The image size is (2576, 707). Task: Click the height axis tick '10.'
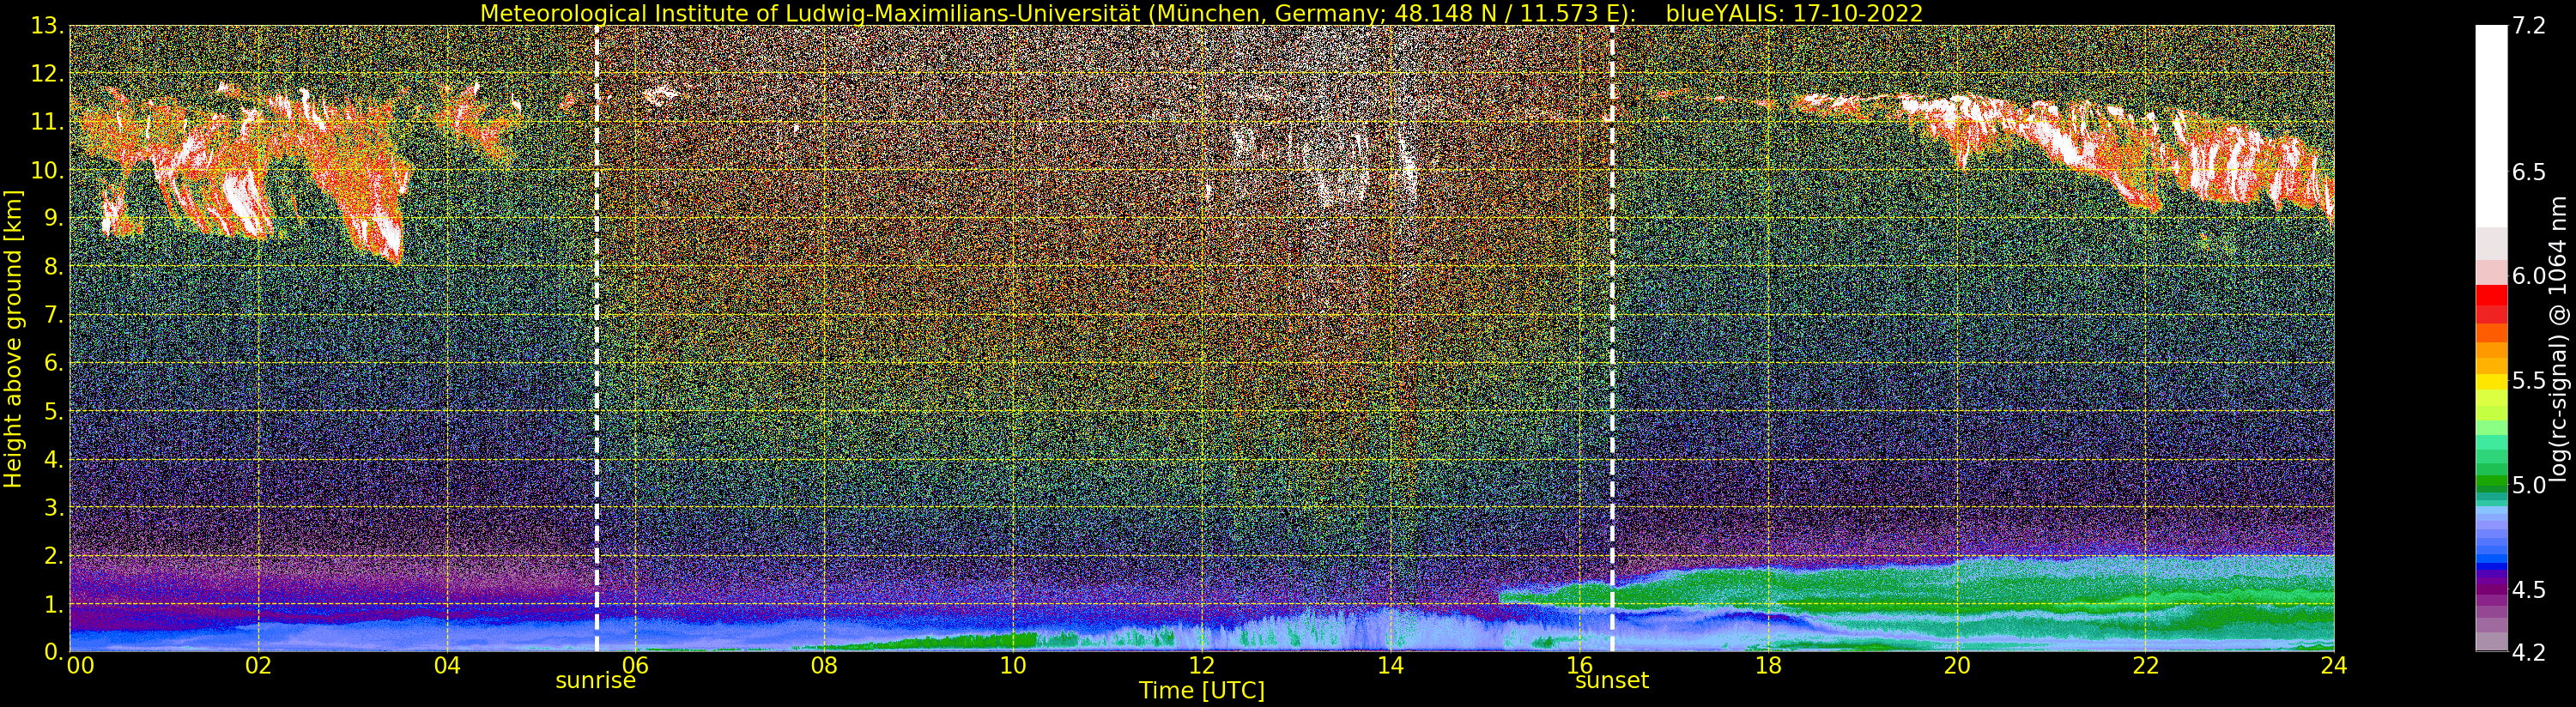[x=48, y=170]
